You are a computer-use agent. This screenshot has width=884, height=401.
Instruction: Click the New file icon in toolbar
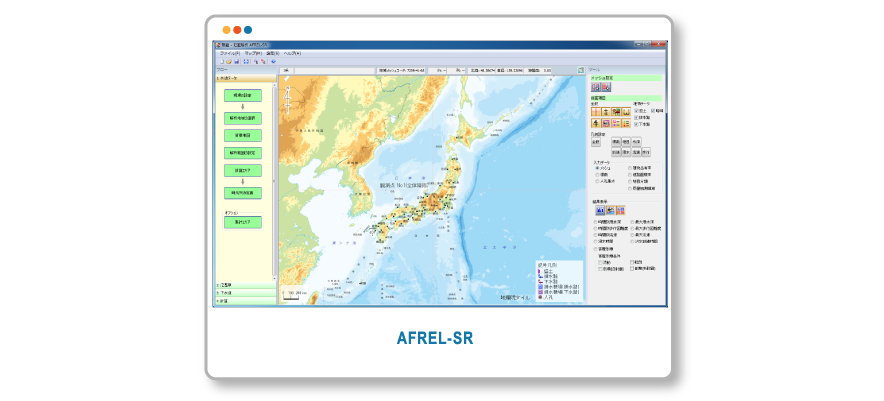click(222, 61)
